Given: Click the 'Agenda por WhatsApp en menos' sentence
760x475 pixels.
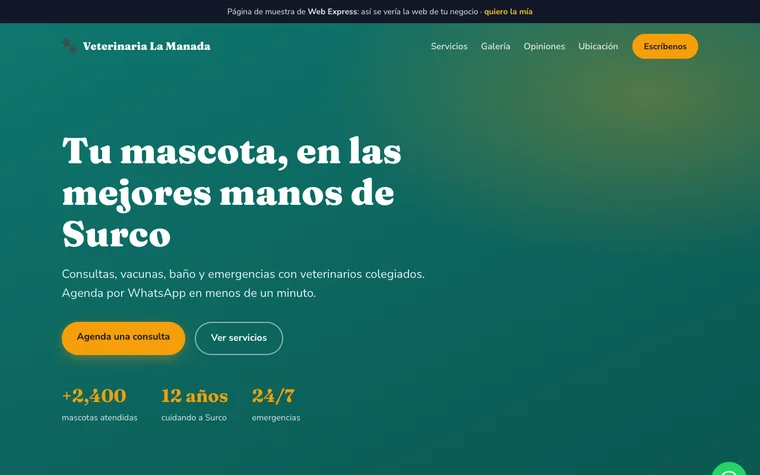Looking at the screenshot, I should [x=189, y=293].
